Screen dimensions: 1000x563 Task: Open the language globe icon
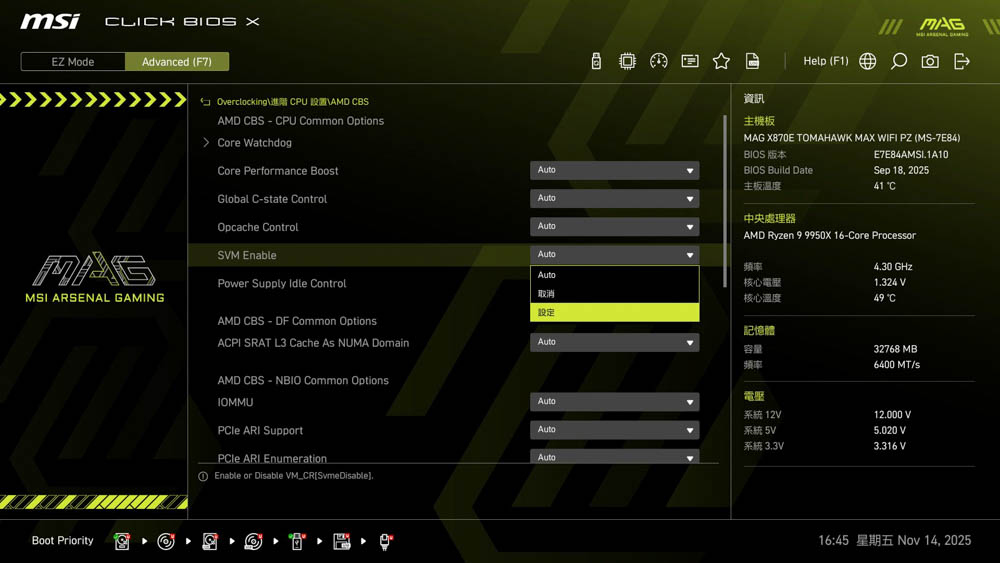tap(868, 61)
